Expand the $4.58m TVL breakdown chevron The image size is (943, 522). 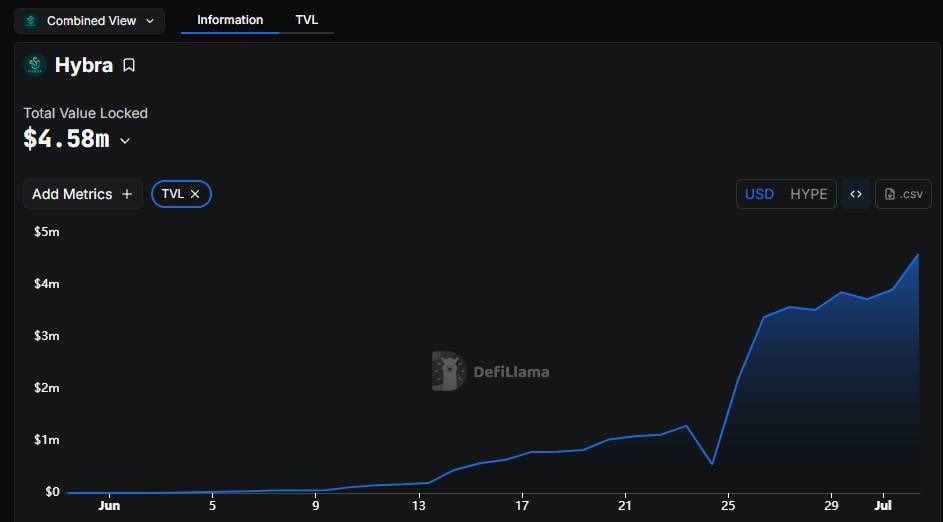[x=124, y=141]
